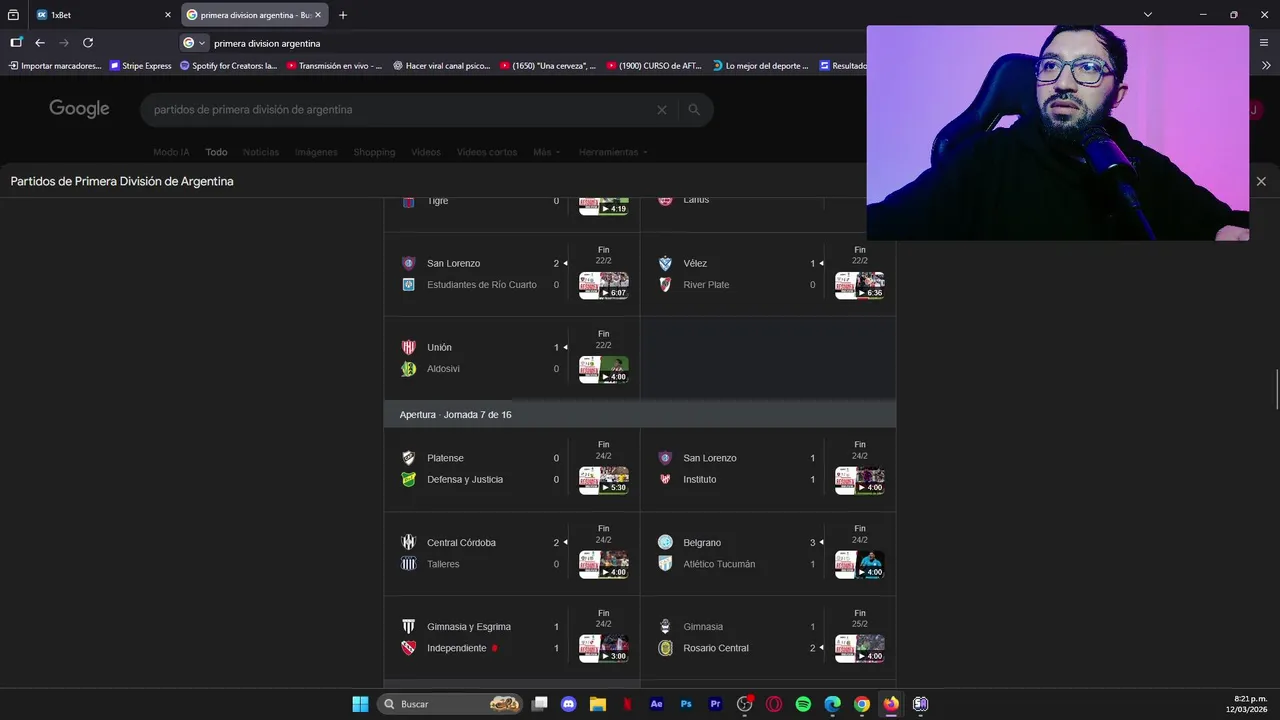Play Gimnasia y Esgrima vs Independiente video
Image resolution: width=1280 pixels, height=720 pixels.
click(604, 648)
